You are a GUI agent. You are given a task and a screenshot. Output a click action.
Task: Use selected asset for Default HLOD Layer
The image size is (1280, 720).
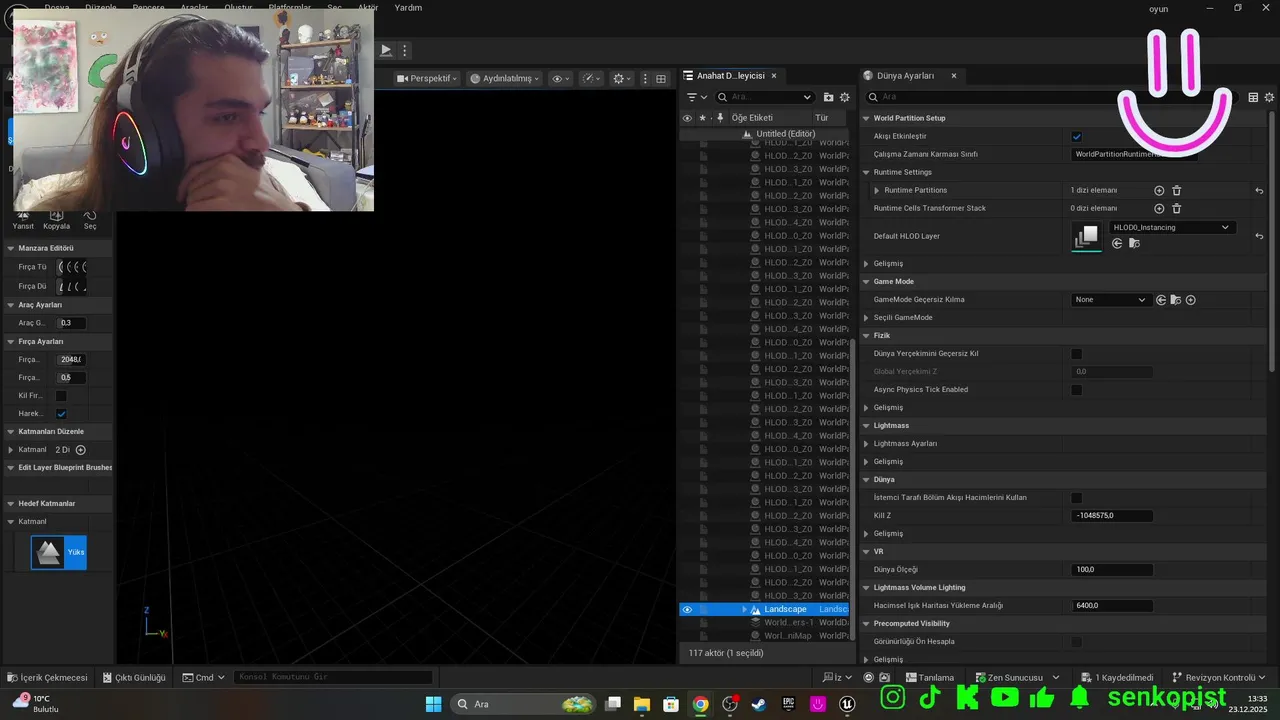click(1117, 243)
